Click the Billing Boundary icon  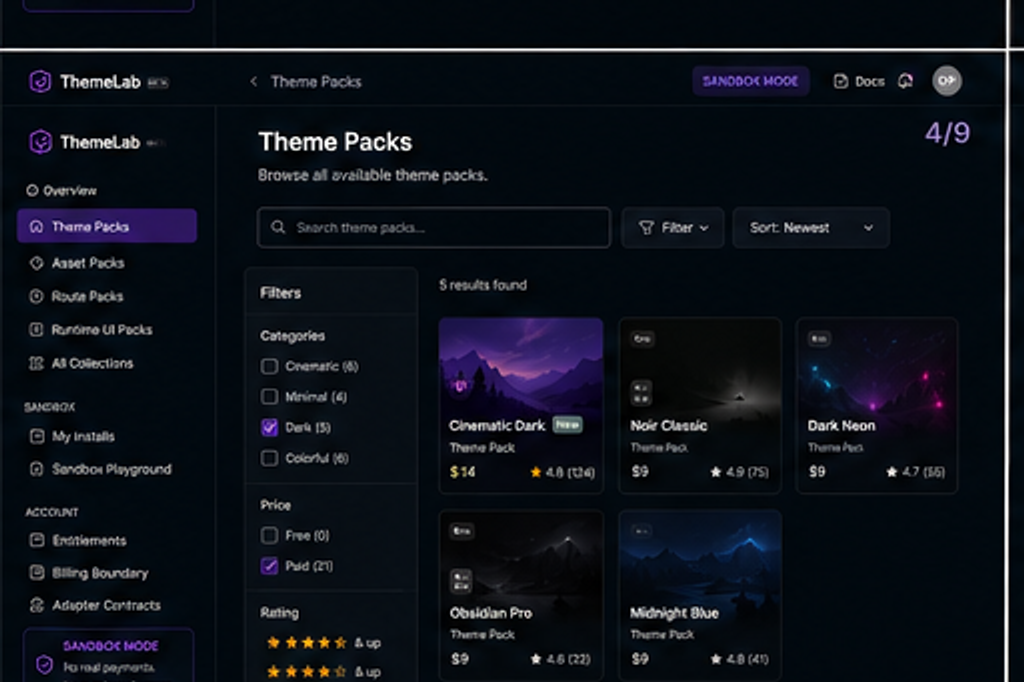point(37,572)
